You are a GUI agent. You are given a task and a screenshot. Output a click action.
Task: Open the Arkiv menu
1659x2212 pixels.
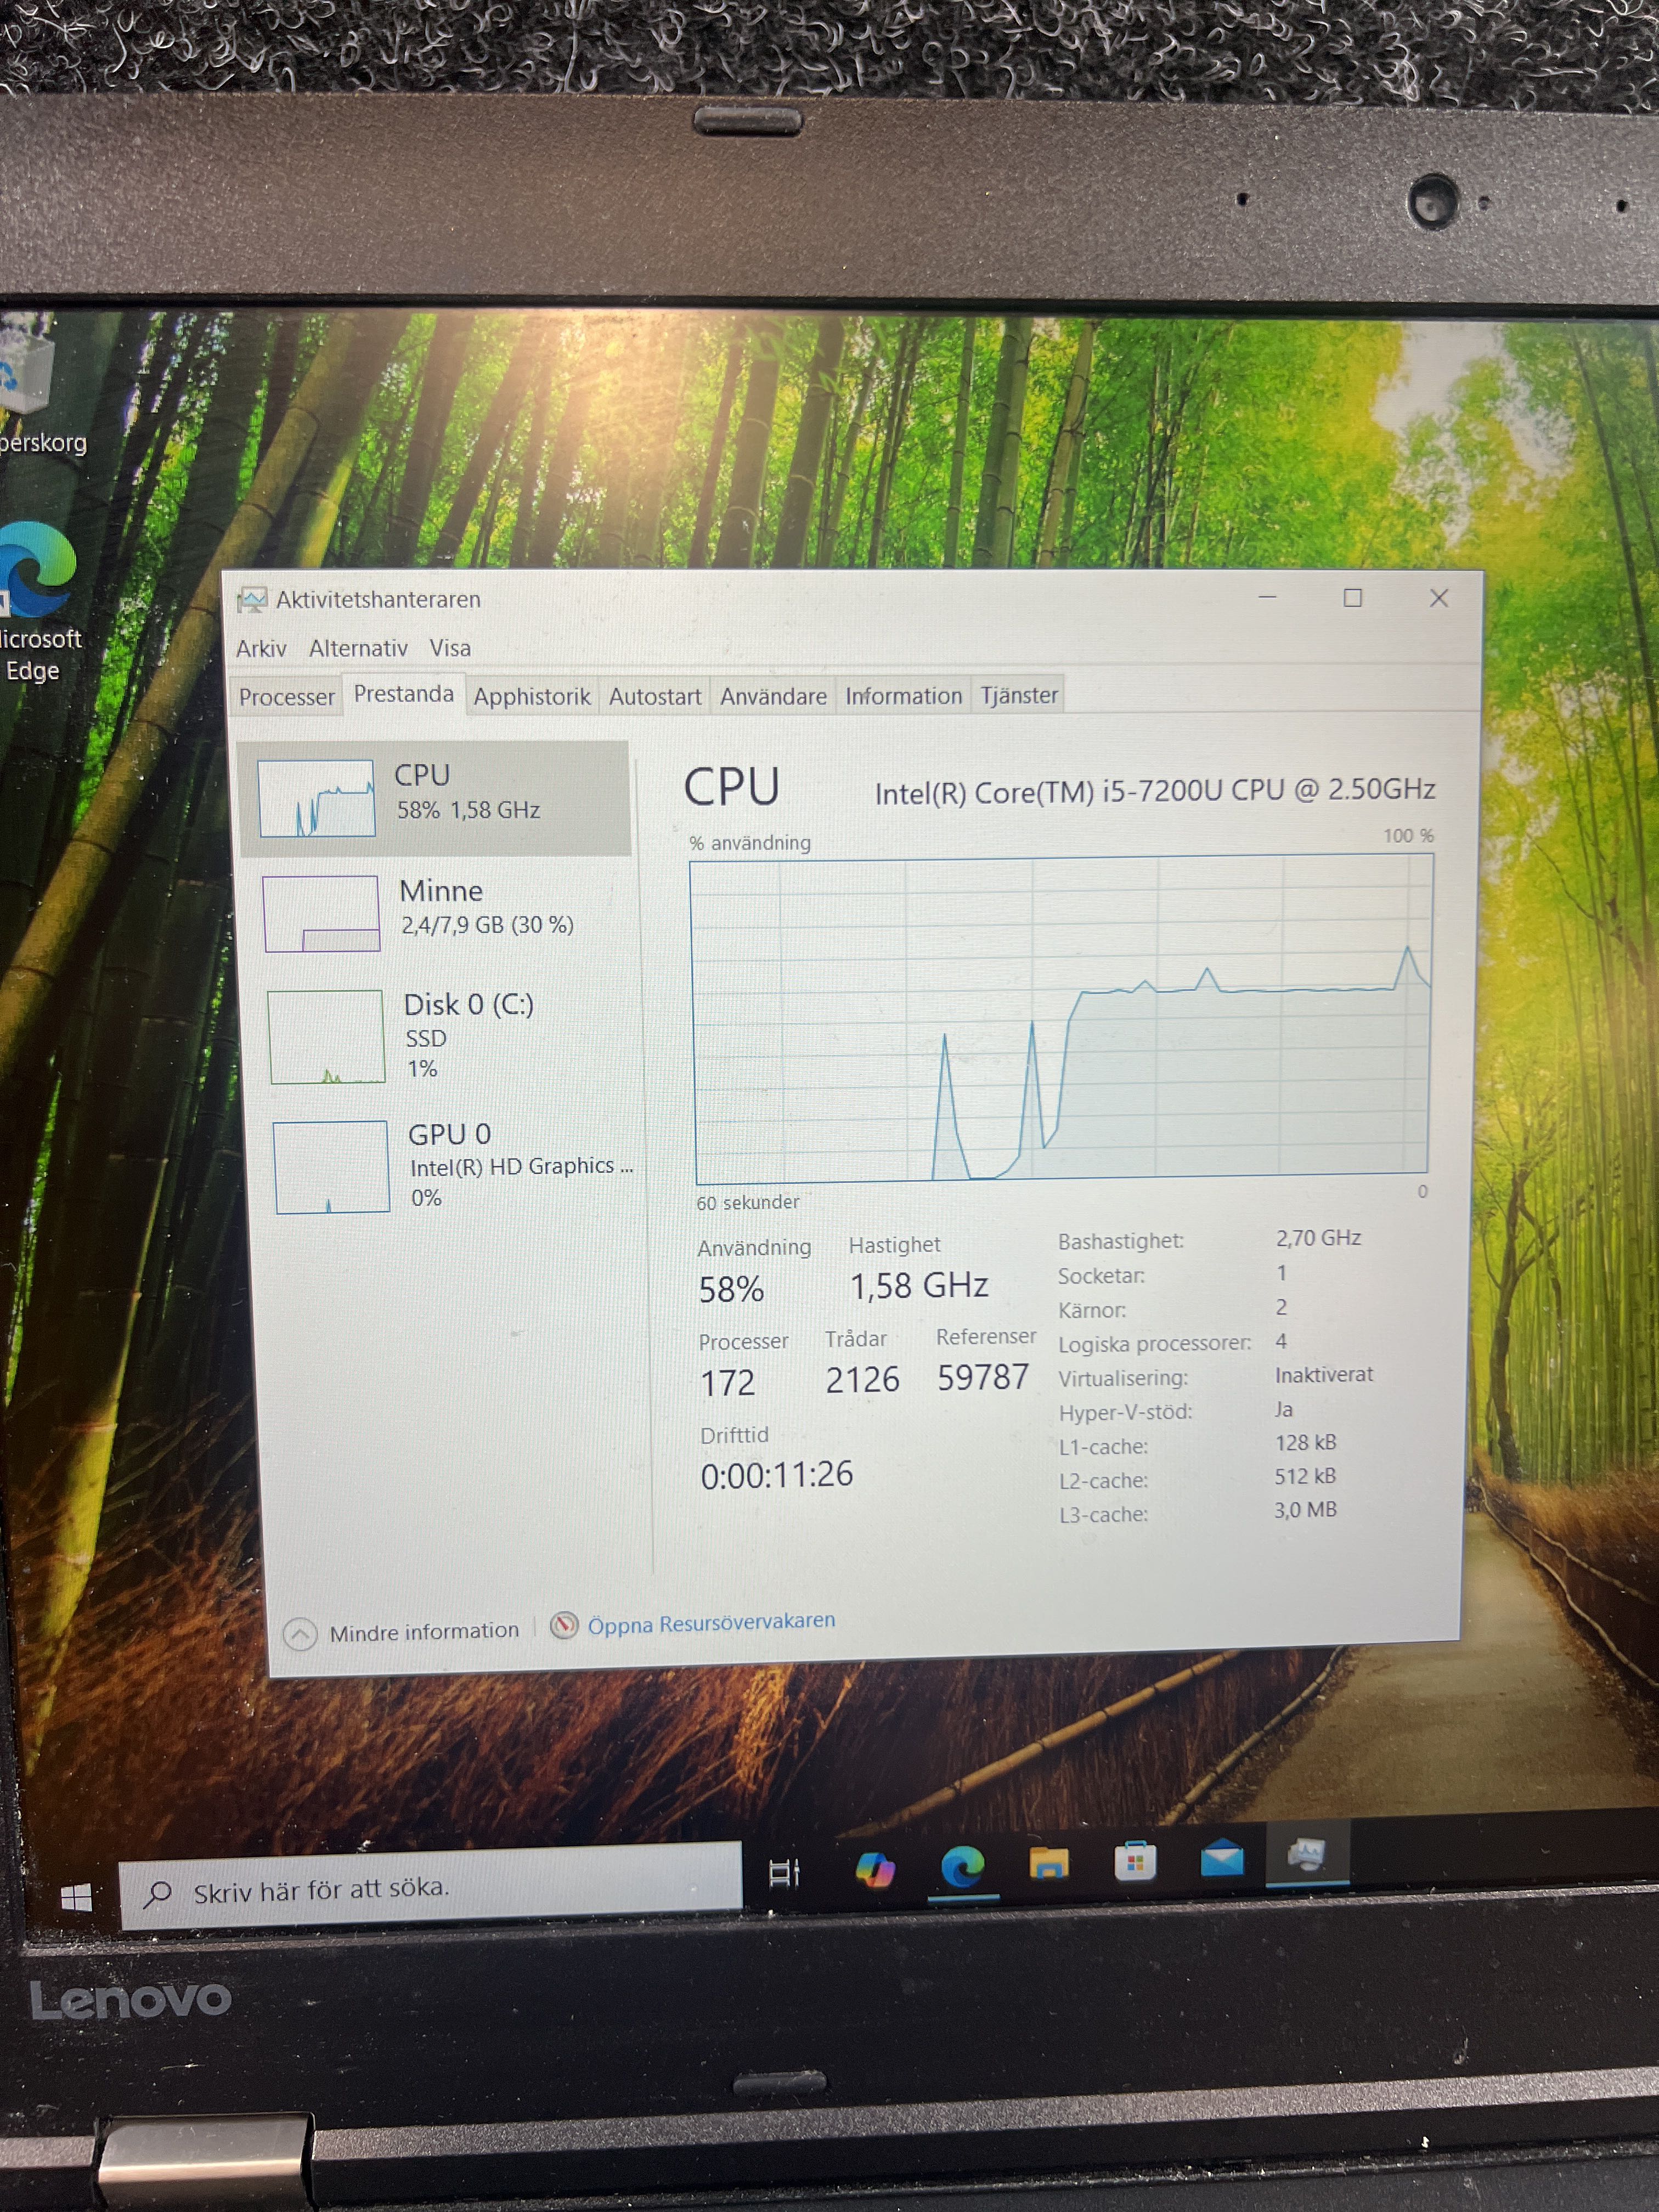[x=261, y=649]
